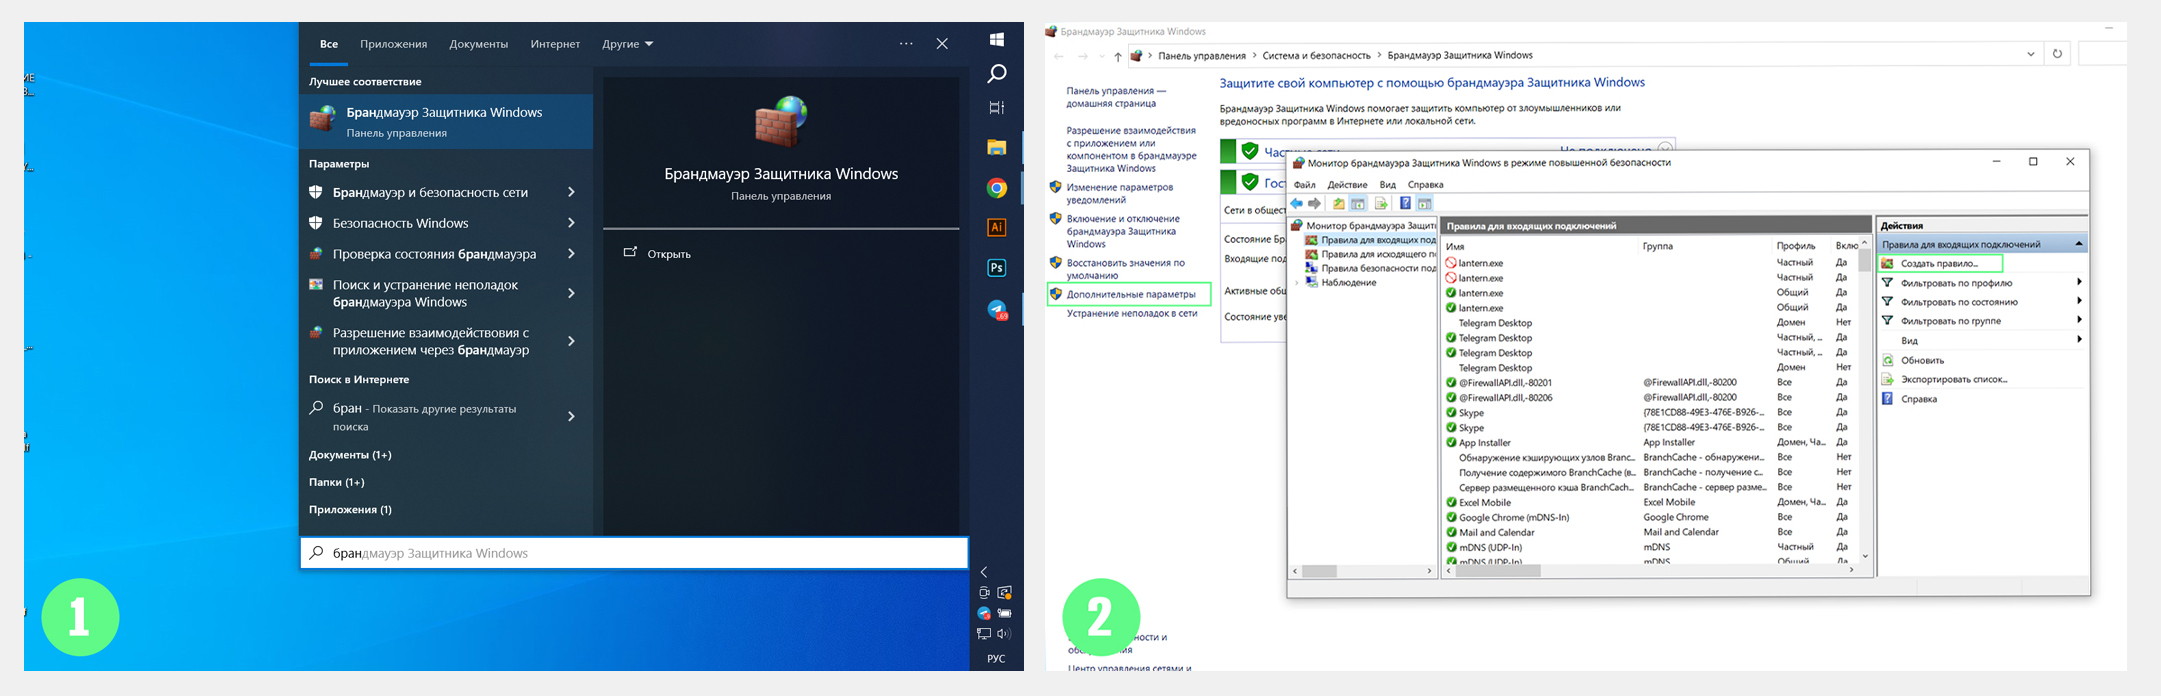Switch to the Интернет search tab

[555, 44]
